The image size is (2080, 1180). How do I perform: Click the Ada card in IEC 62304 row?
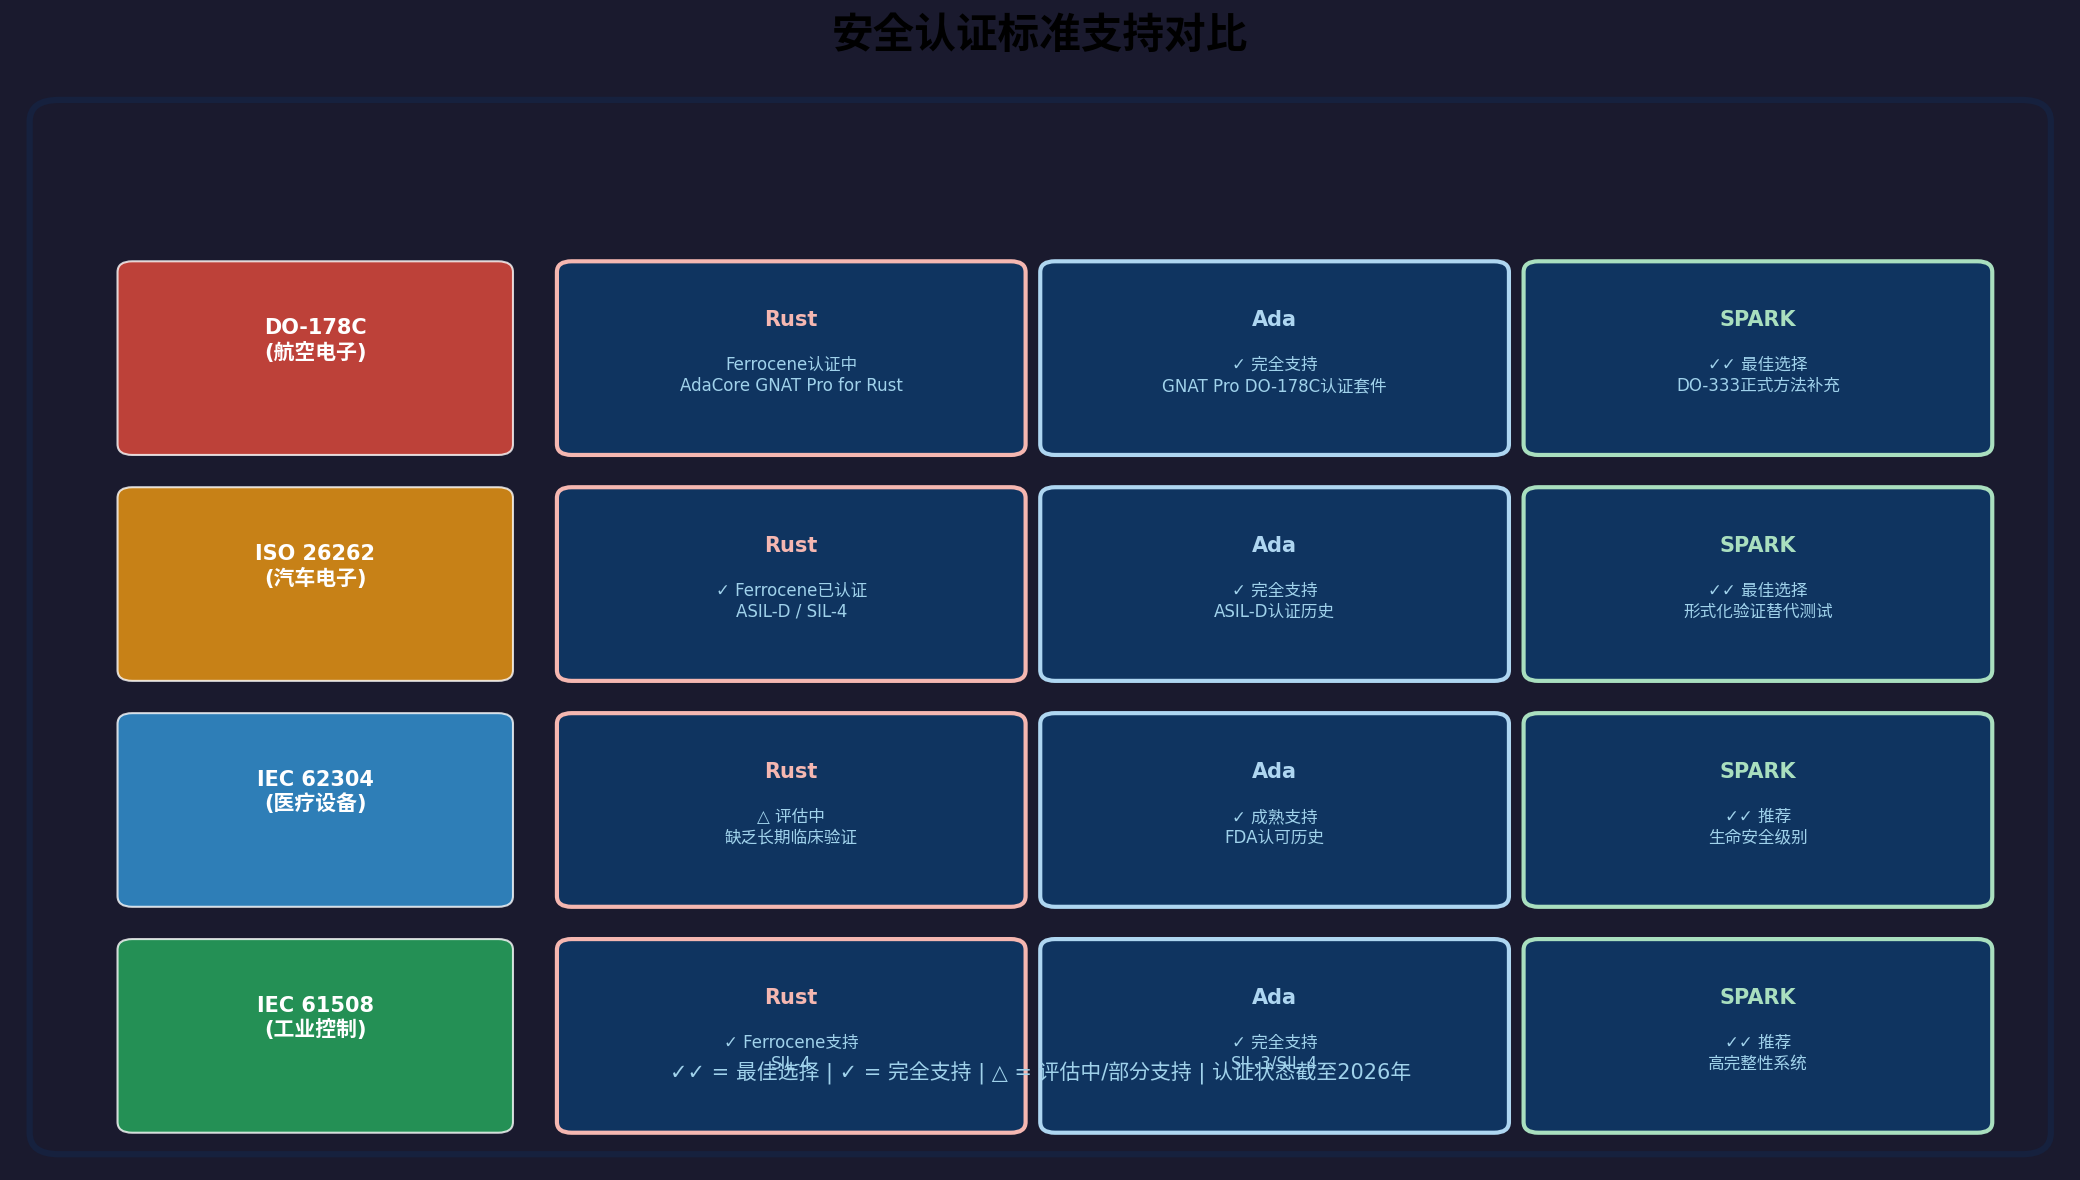tap(1274, 810)
